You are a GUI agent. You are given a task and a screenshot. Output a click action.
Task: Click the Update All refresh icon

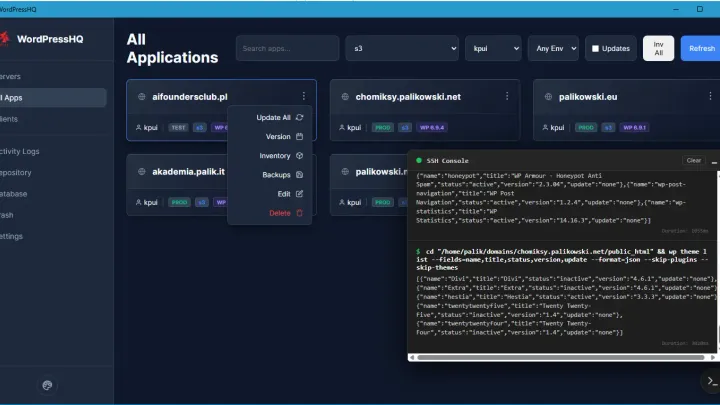coord(299,118)
